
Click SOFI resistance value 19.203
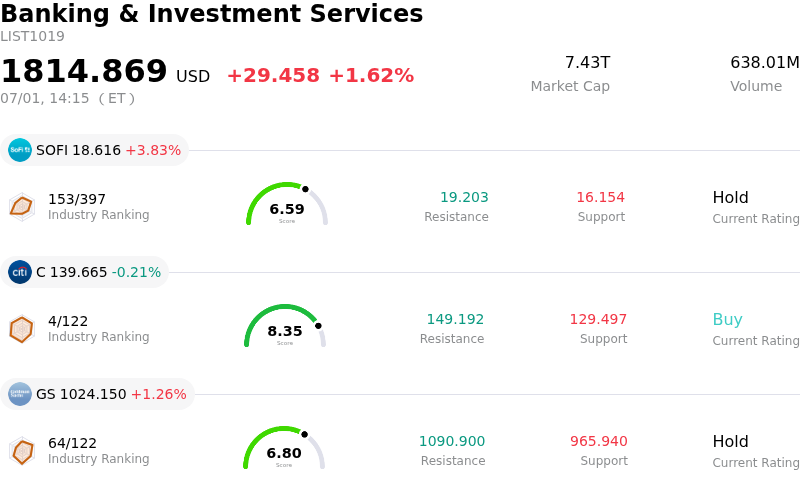464,197
